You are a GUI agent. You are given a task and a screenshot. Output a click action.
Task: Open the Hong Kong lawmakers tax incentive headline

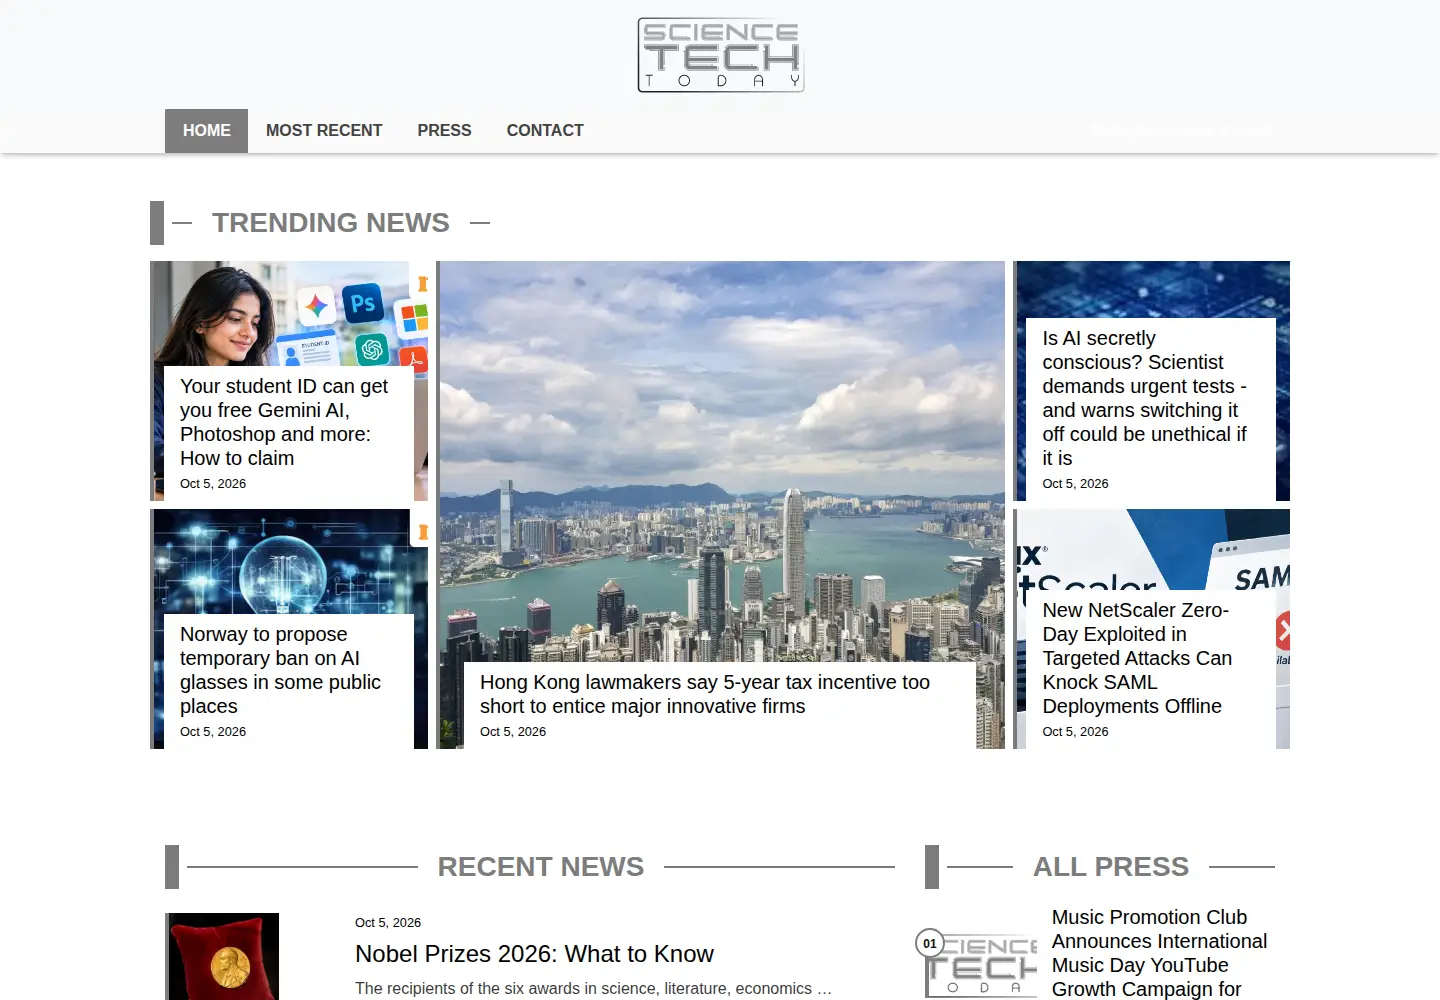(705, 694)
